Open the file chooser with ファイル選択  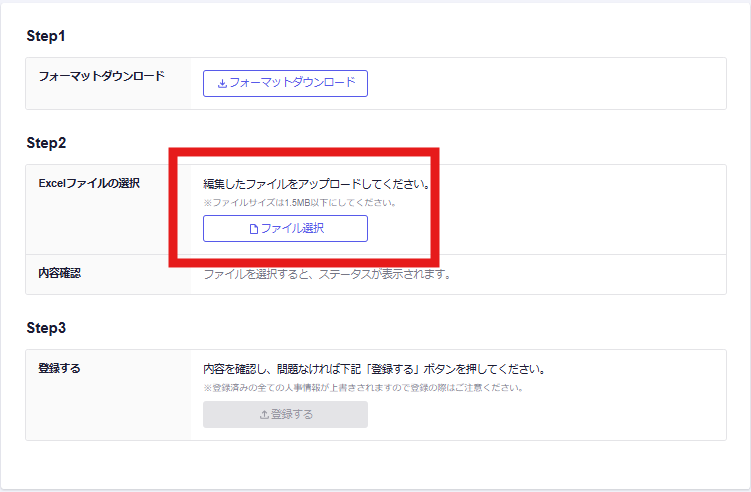(285, 229)
